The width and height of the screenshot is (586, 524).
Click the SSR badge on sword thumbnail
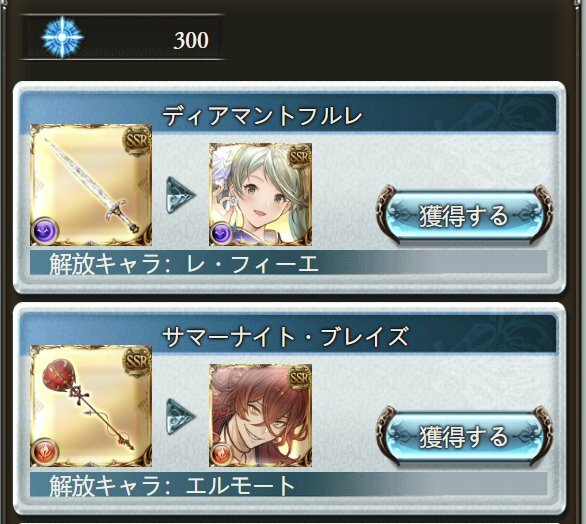tap(137, 141)
